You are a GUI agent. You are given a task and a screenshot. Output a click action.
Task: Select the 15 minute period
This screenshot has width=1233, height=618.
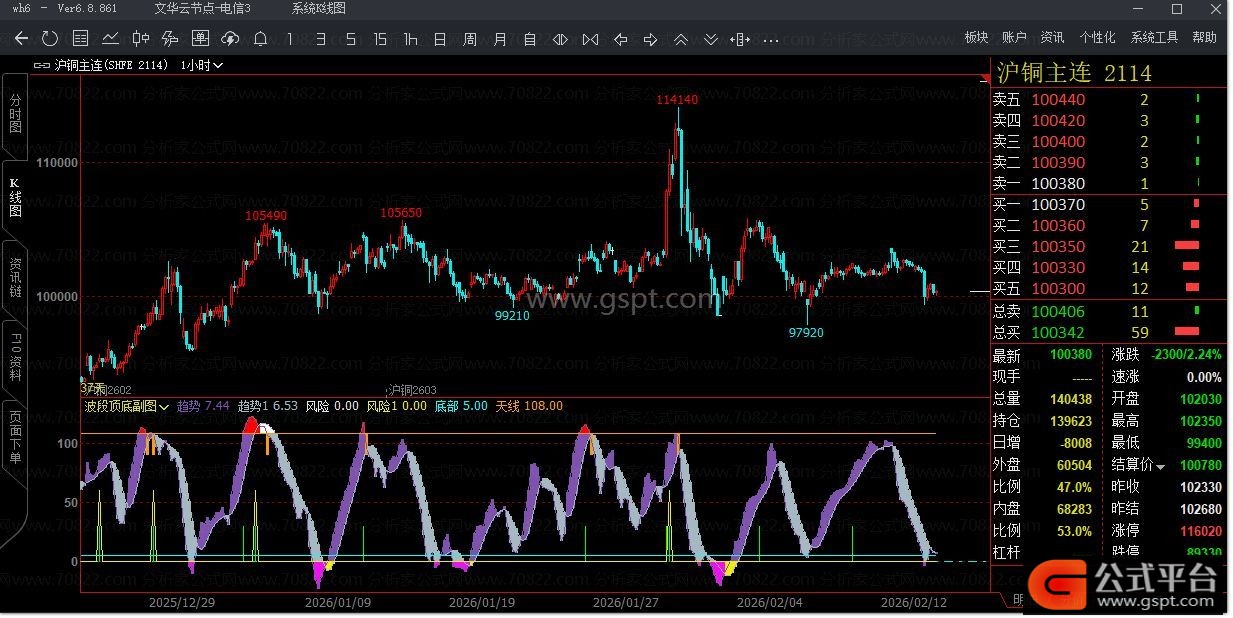380,39
